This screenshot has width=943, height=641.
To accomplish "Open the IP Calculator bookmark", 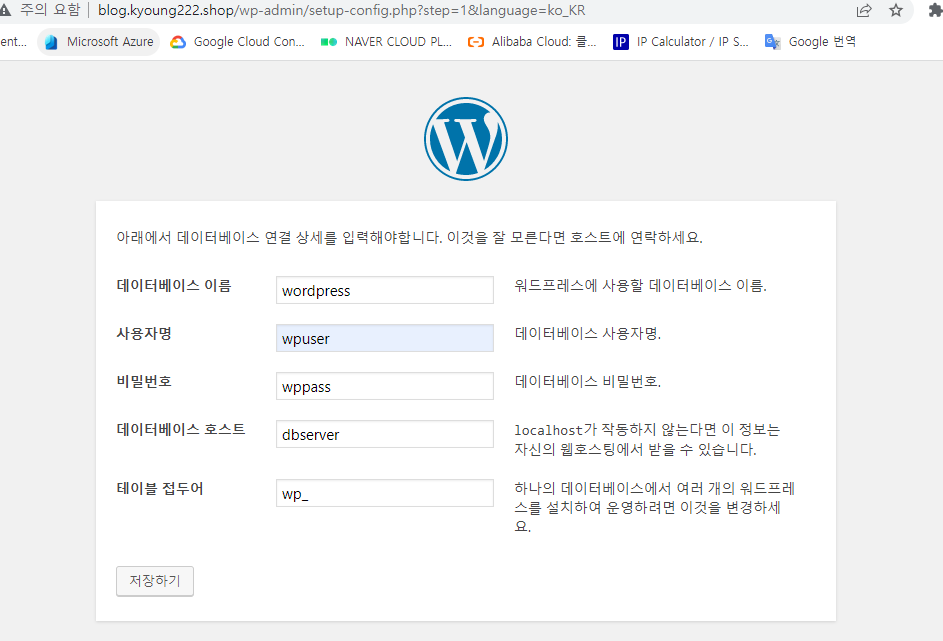I will (680, 41).
